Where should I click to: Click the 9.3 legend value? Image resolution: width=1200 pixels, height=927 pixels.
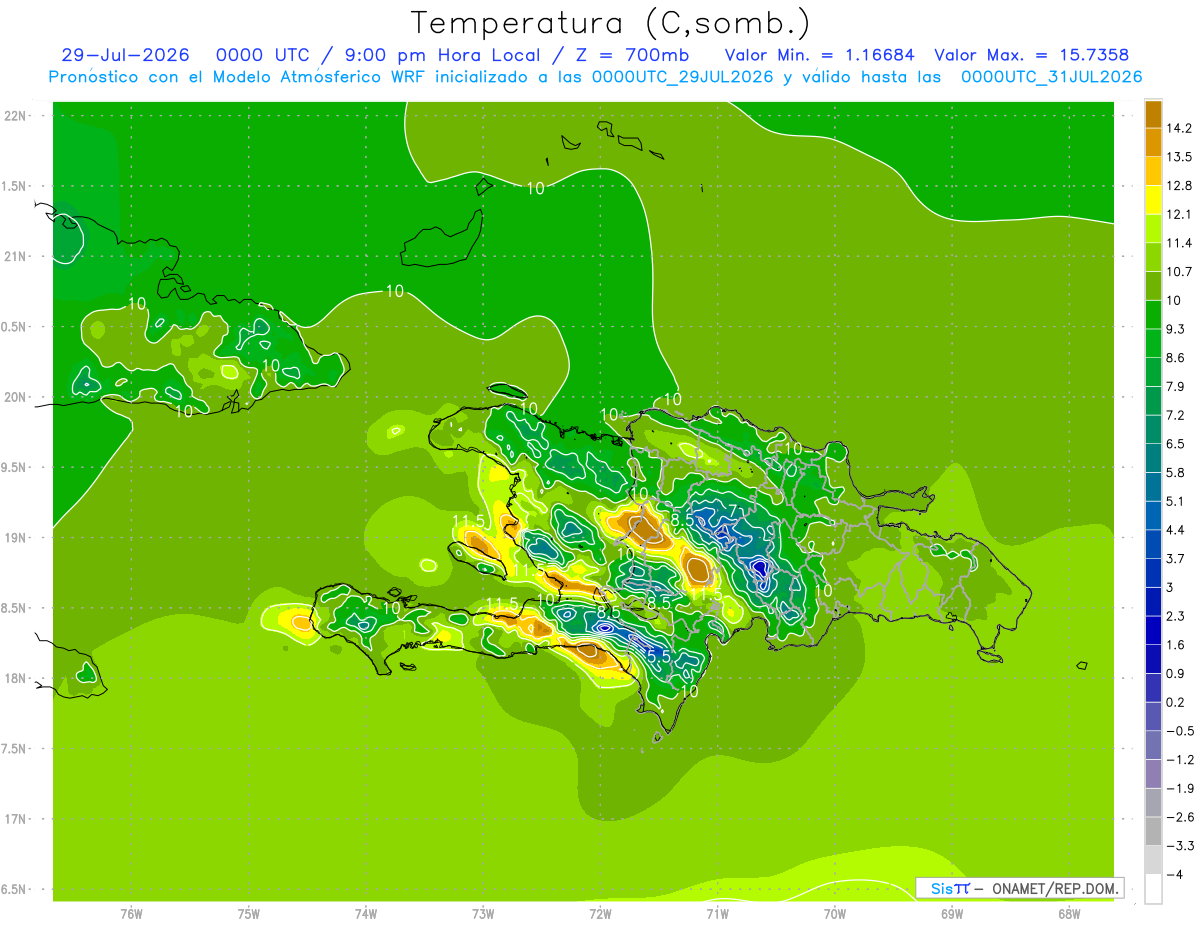[1177, 329]
